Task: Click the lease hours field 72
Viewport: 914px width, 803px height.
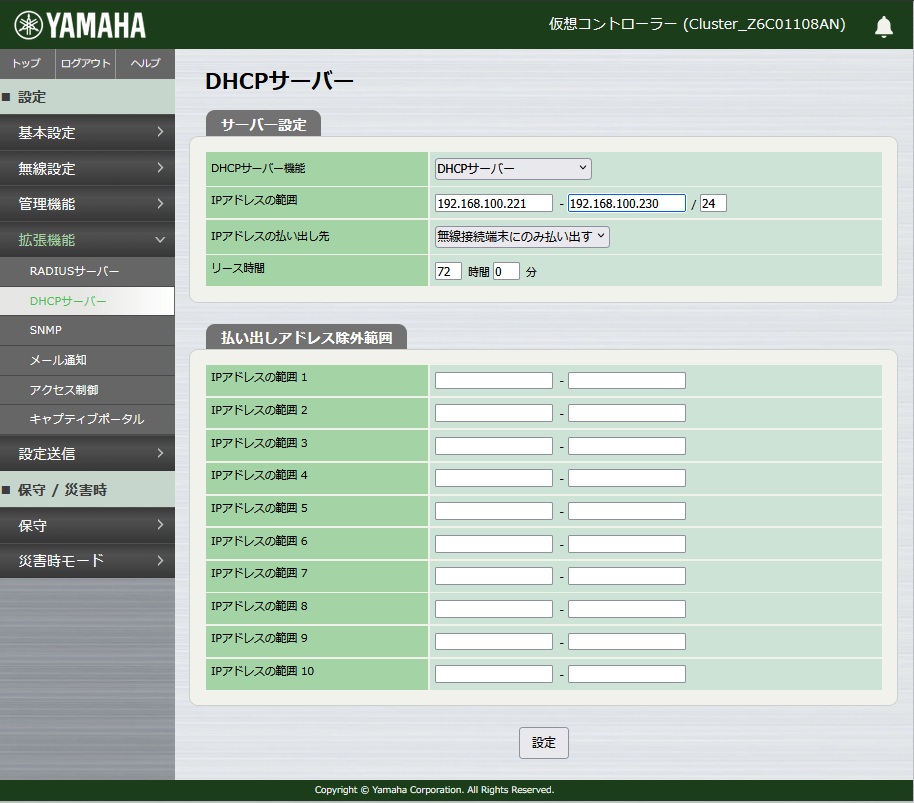Action: tap(448, 272)
